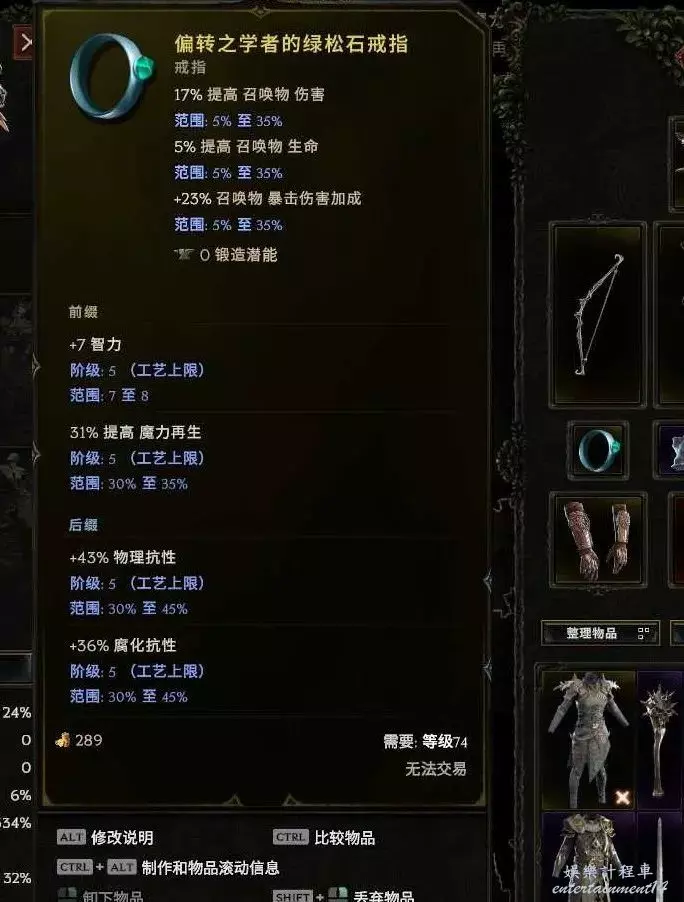Screen dimensions: 684x902
Task: Select the equipped bow weapon slot
Action: 598,314
